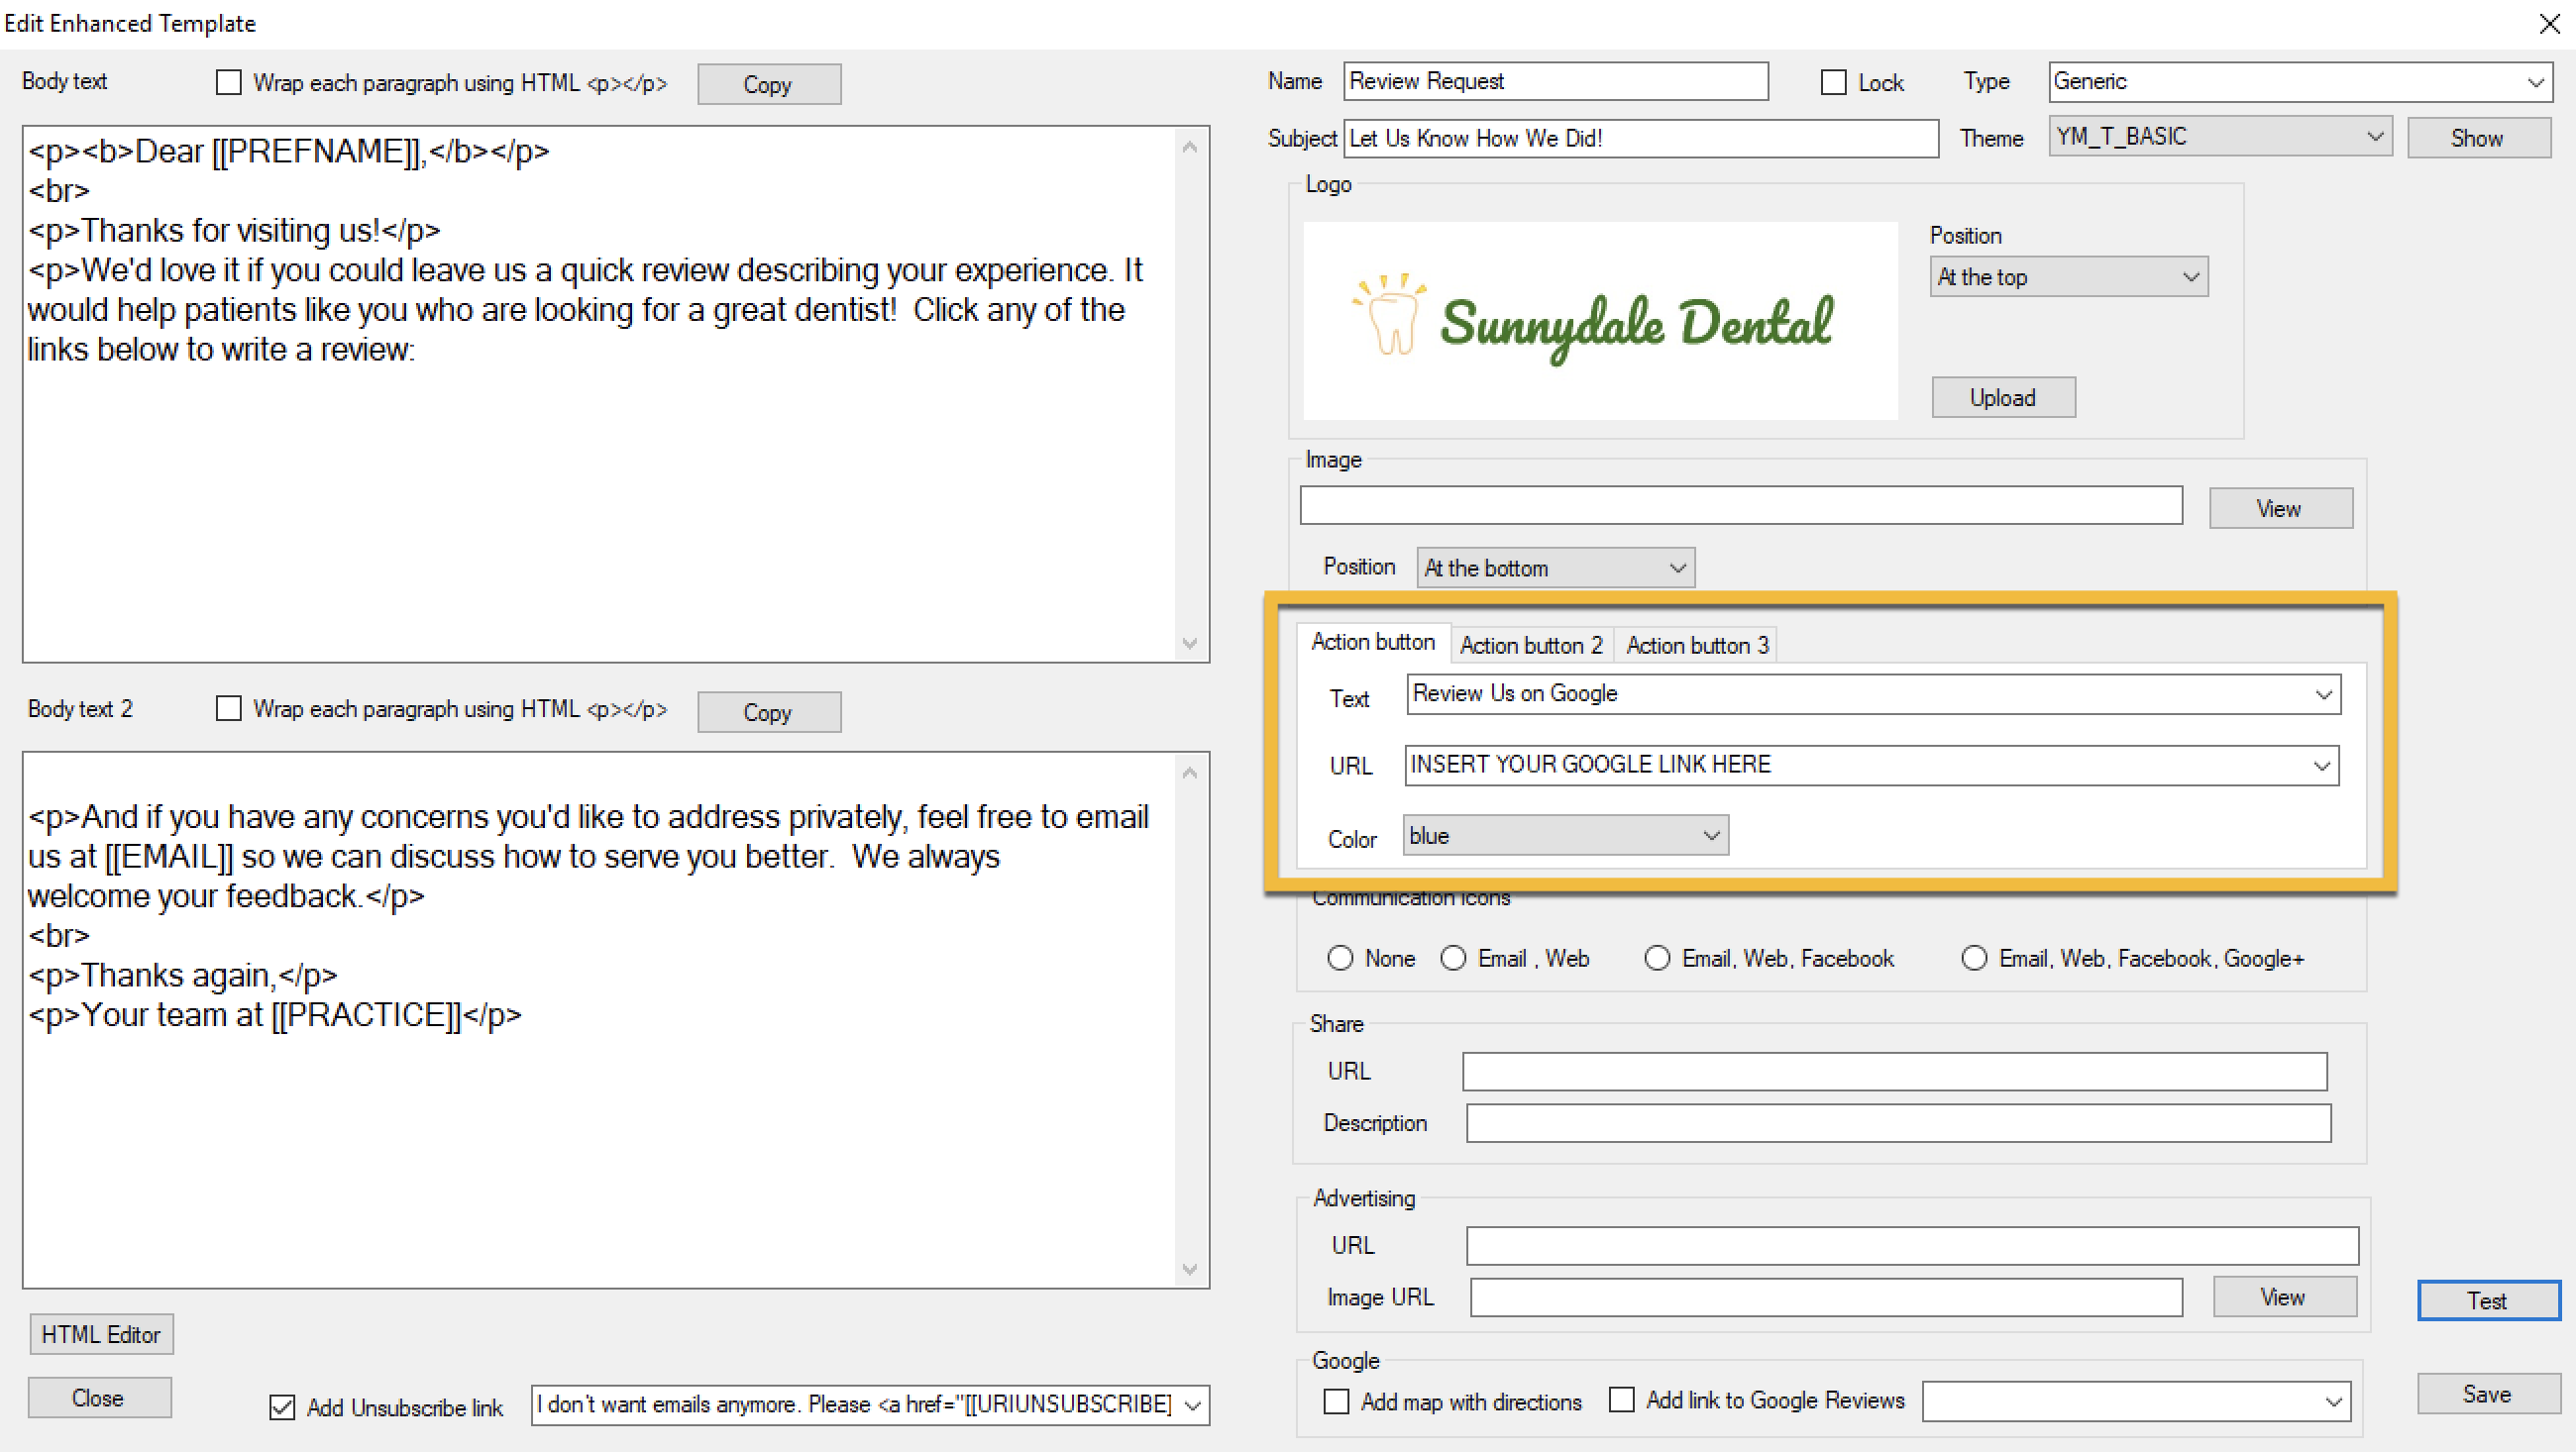The height and width of the screenshot is (1452, 2576).
Task: Click Body text 2 scrollbar up arrow
Action: pyautogui.click(x=1189, y=773)
